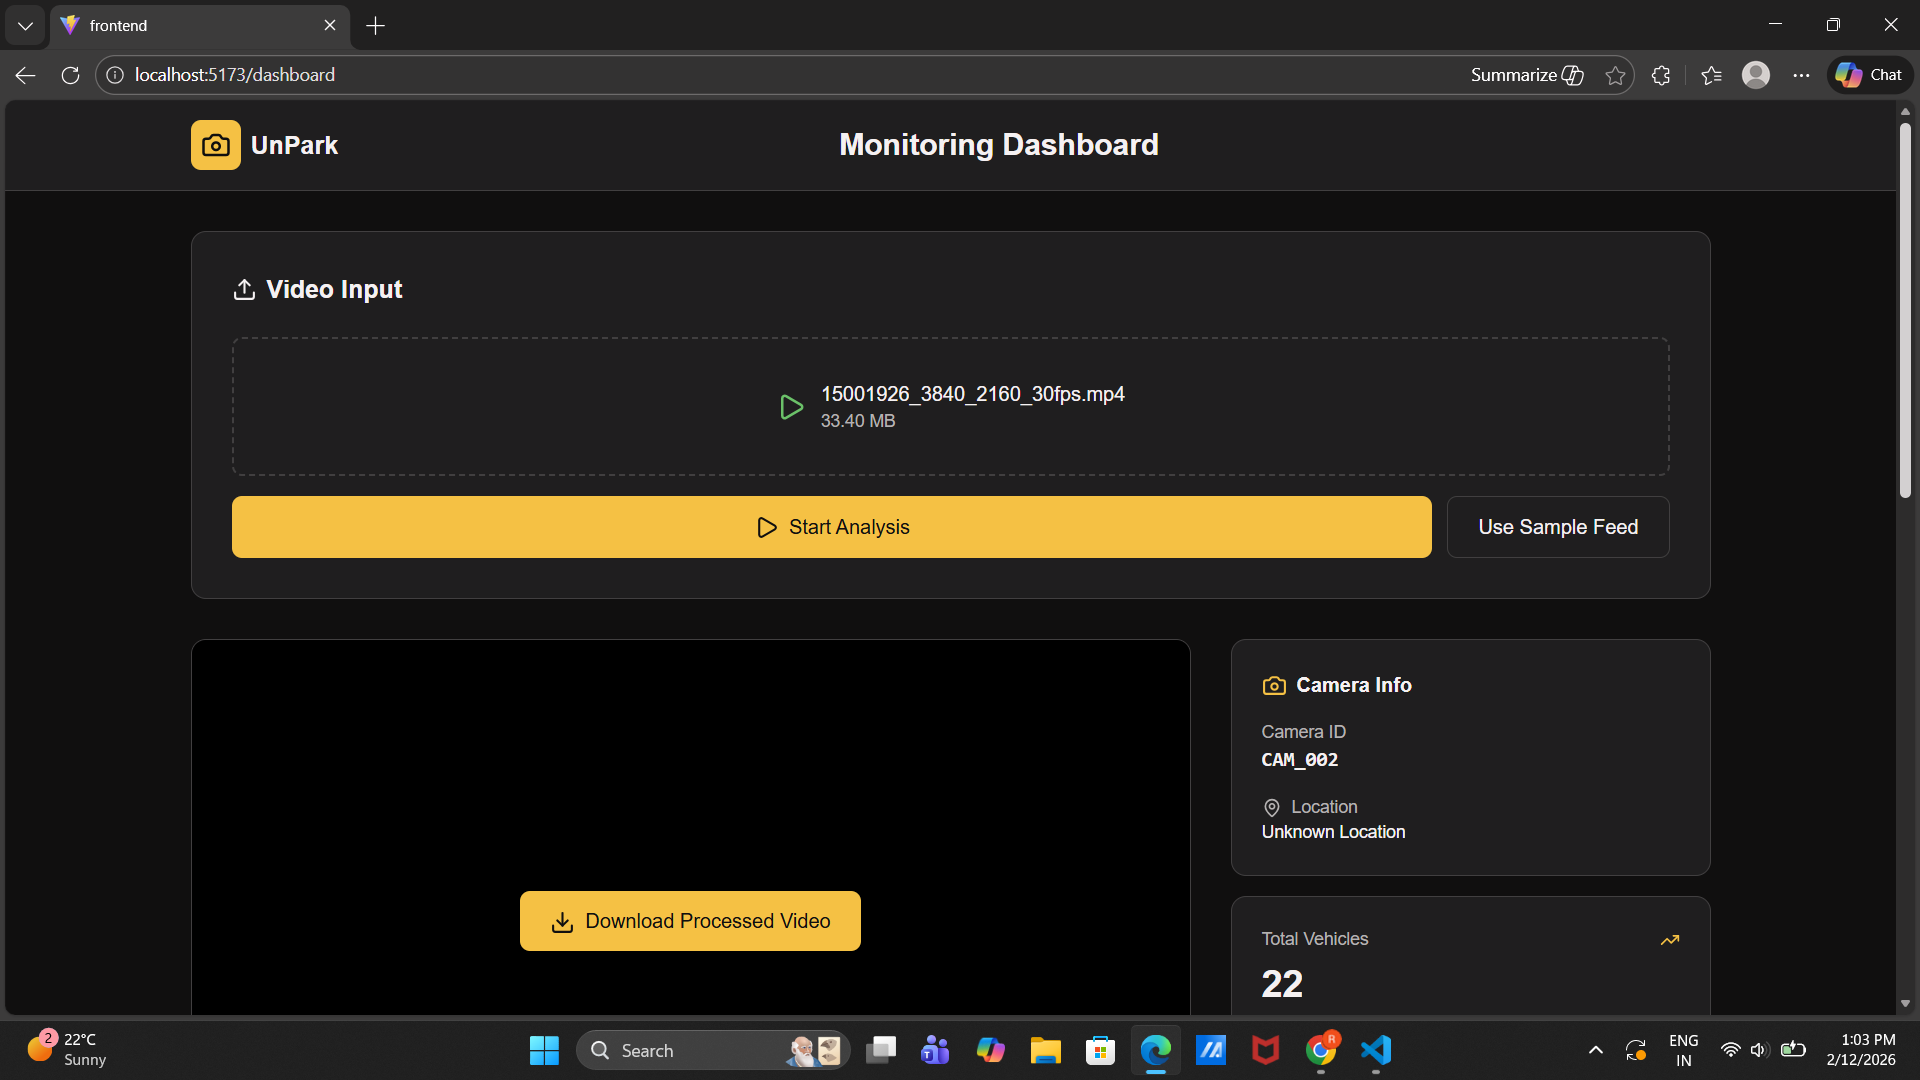Open browser Extensions puzzle icon

pos(1661,75)
